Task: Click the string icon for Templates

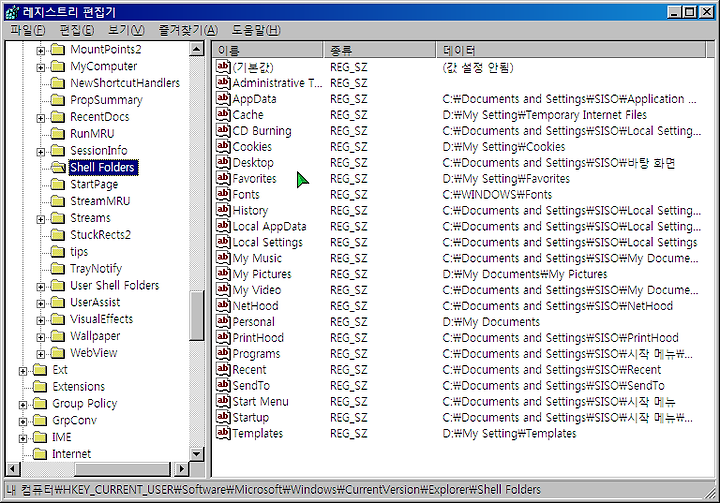Action: click(223, 433)
